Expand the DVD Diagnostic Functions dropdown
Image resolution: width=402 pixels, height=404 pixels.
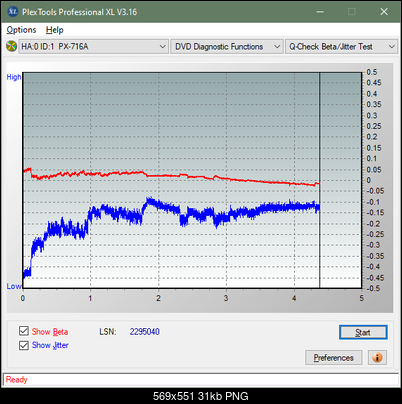227,46
